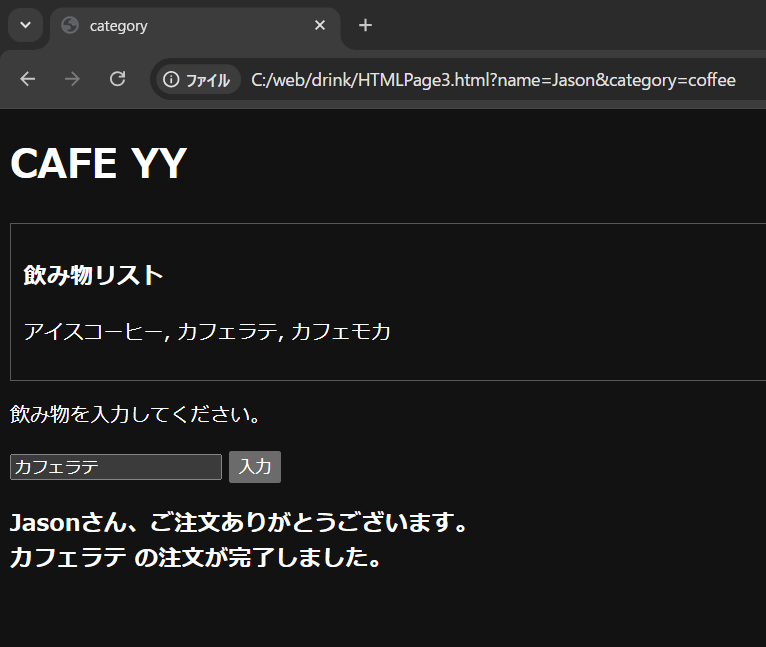
Task: Close the category tab
Action: click(319, 25)
